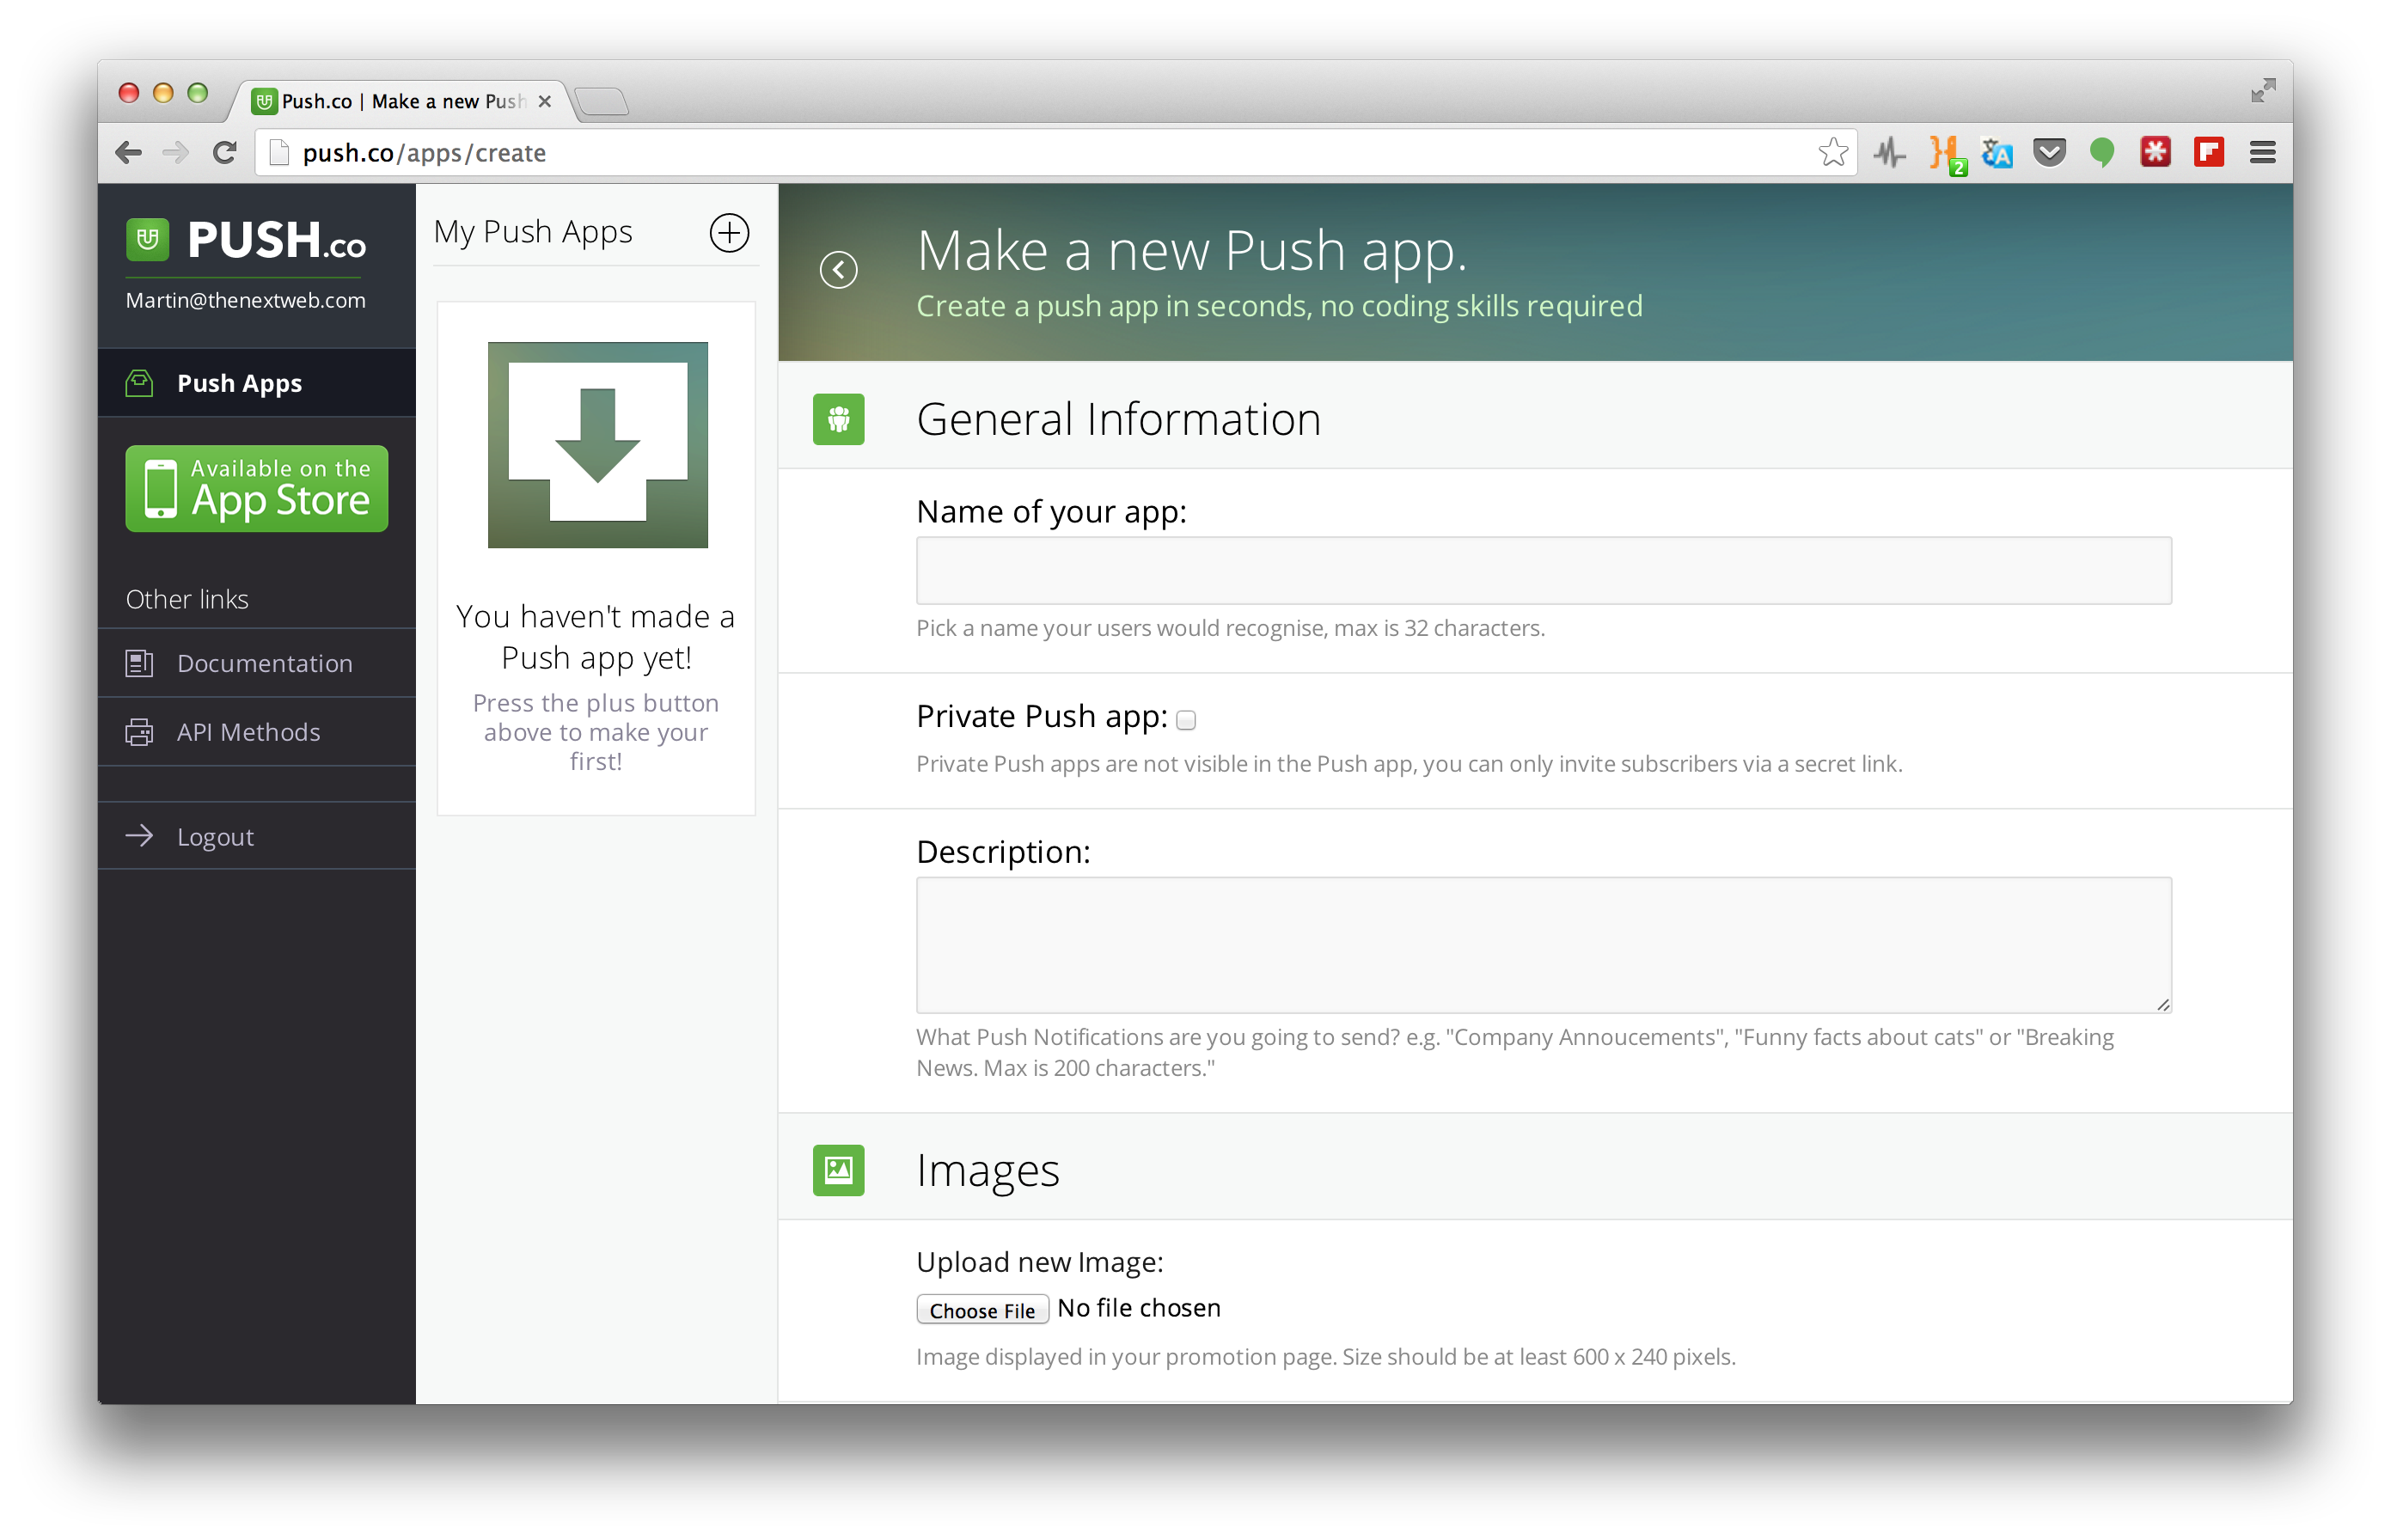Image resolution: width=2391 pixels, height=1540 pixels.
Task: Click Available on the App Store button
Action: click(x=257, y=489)
